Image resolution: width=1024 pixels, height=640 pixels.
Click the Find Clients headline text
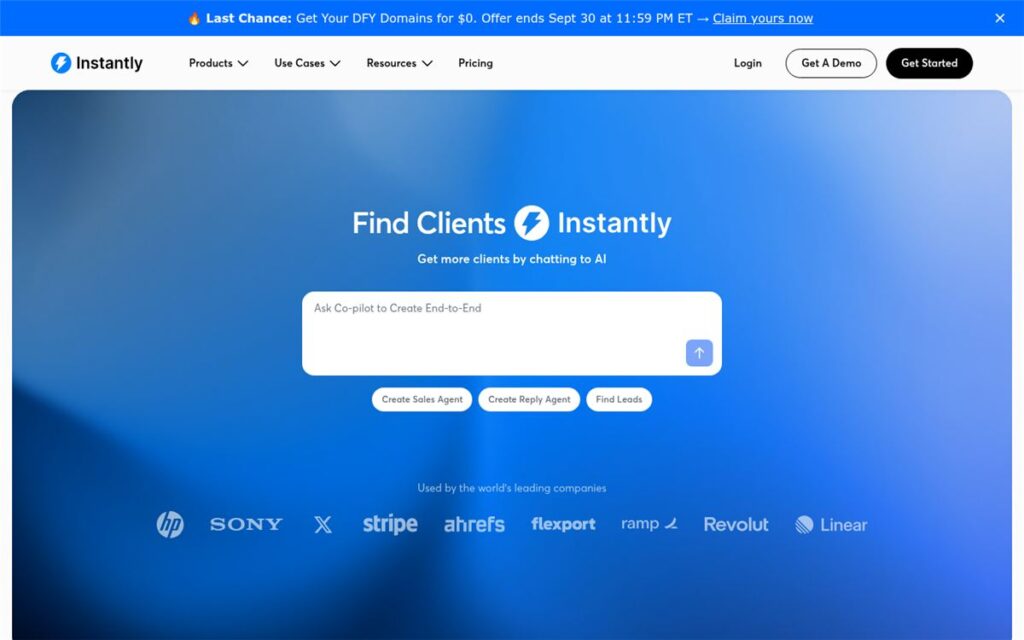tap(429, 223)
